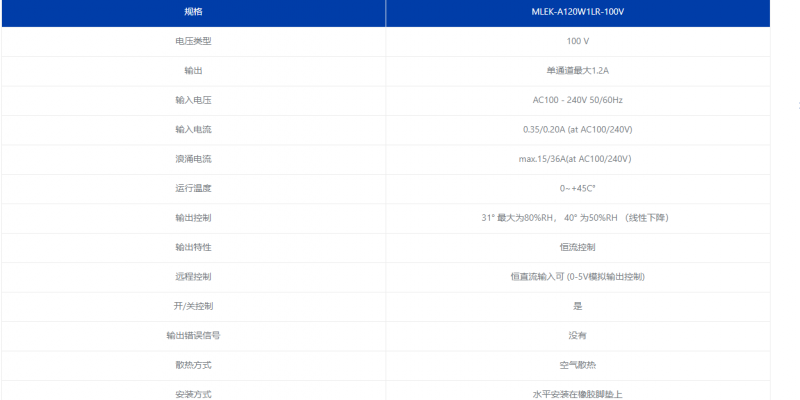
Task: Select the 100 V value cell
Action: [578, 41]
